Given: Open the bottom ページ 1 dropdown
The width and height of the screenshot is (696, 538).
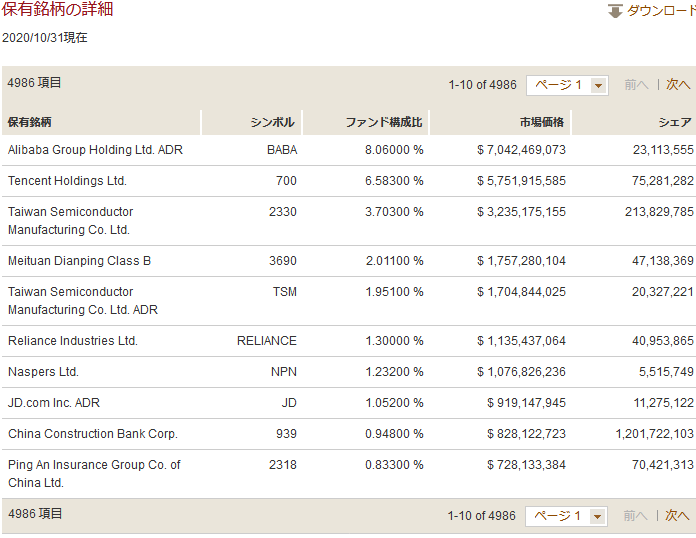Looking at the screenshot, I should 566,516.
